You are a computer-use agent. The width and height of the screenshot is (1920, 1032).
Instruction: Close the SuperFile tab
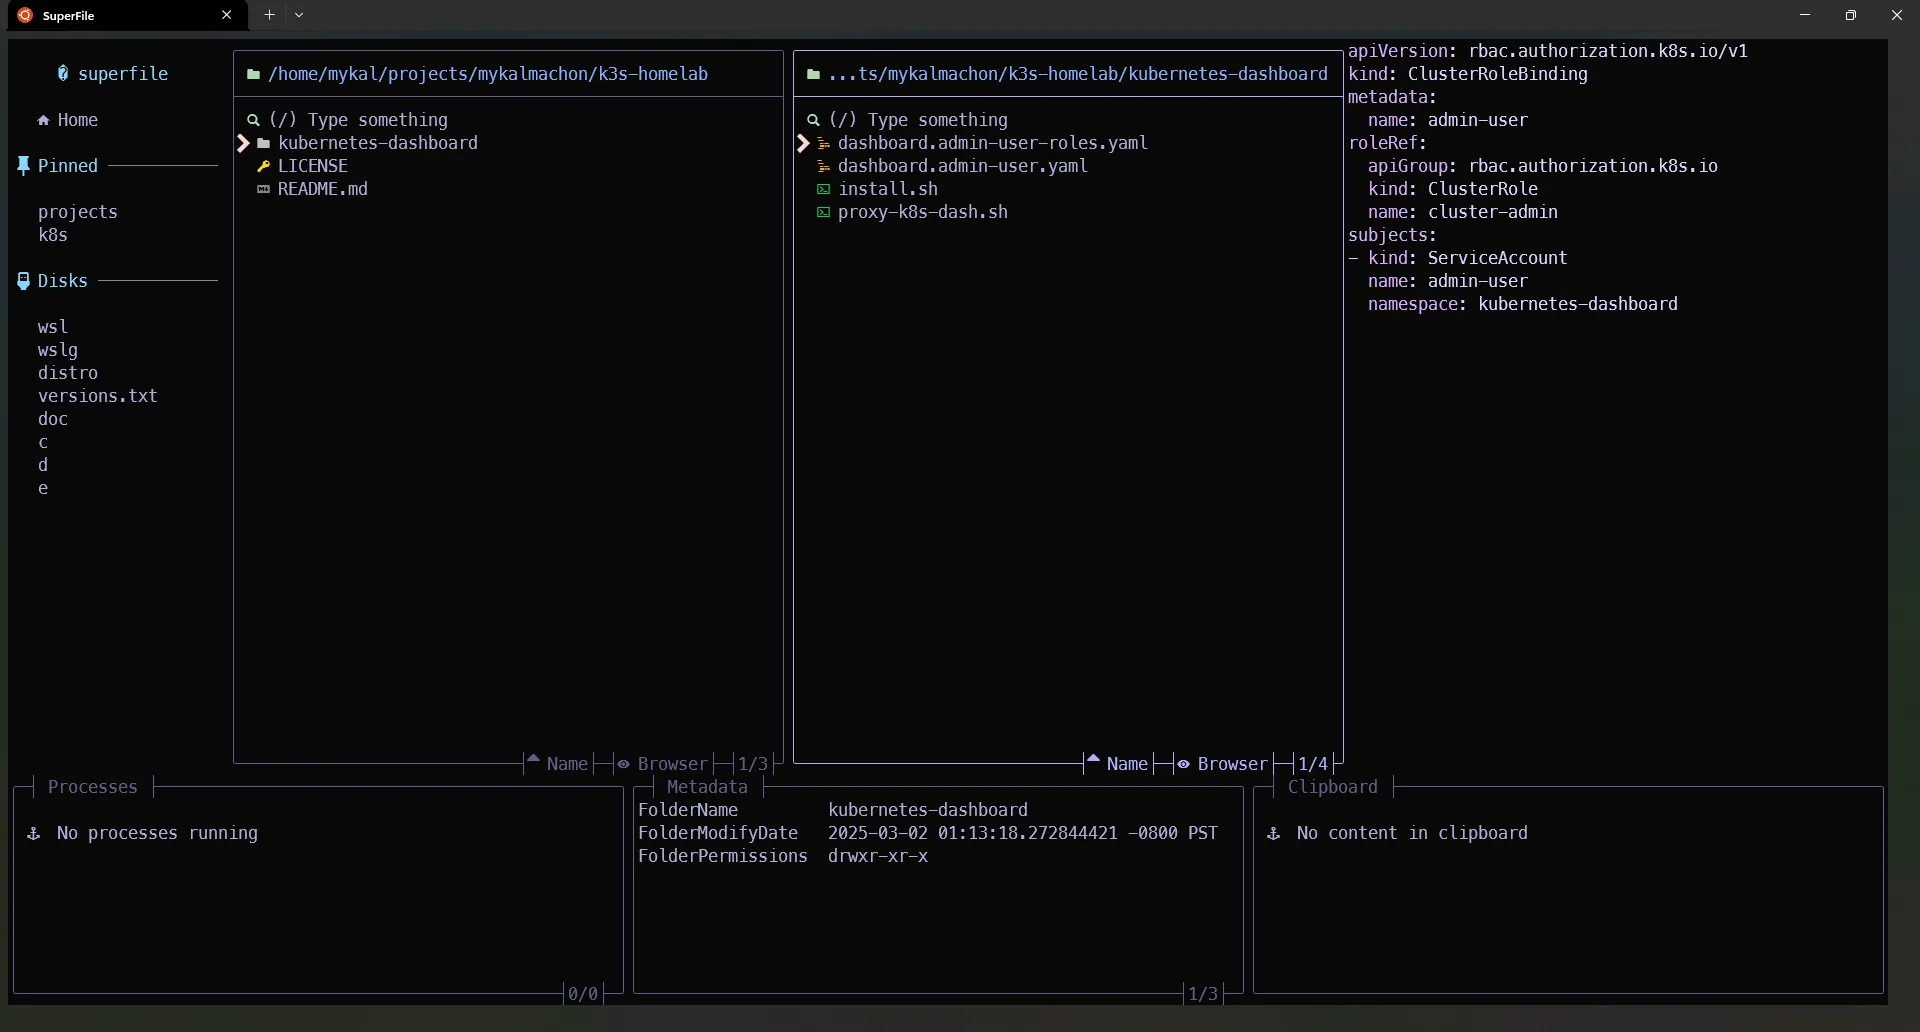click(227, 15)
